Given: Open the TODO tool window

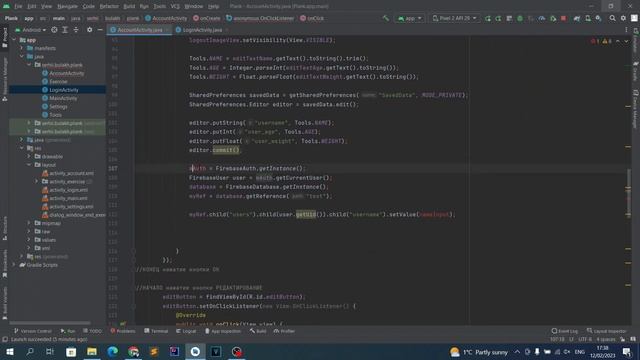Looking at the screenshot, I should click(x=92, y=331).
